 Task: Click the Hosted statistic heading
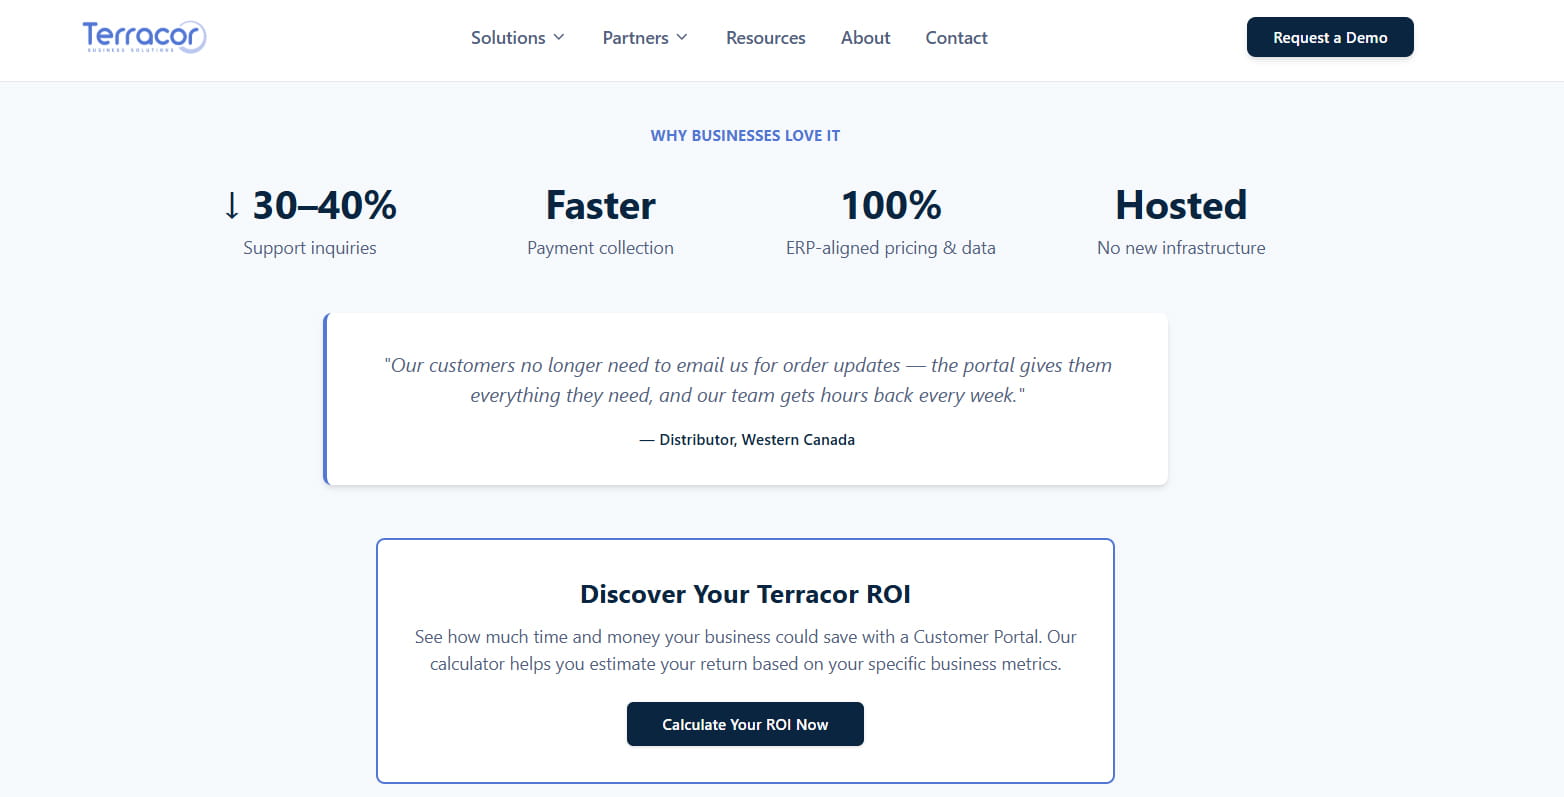click(x=1181, y=205)
